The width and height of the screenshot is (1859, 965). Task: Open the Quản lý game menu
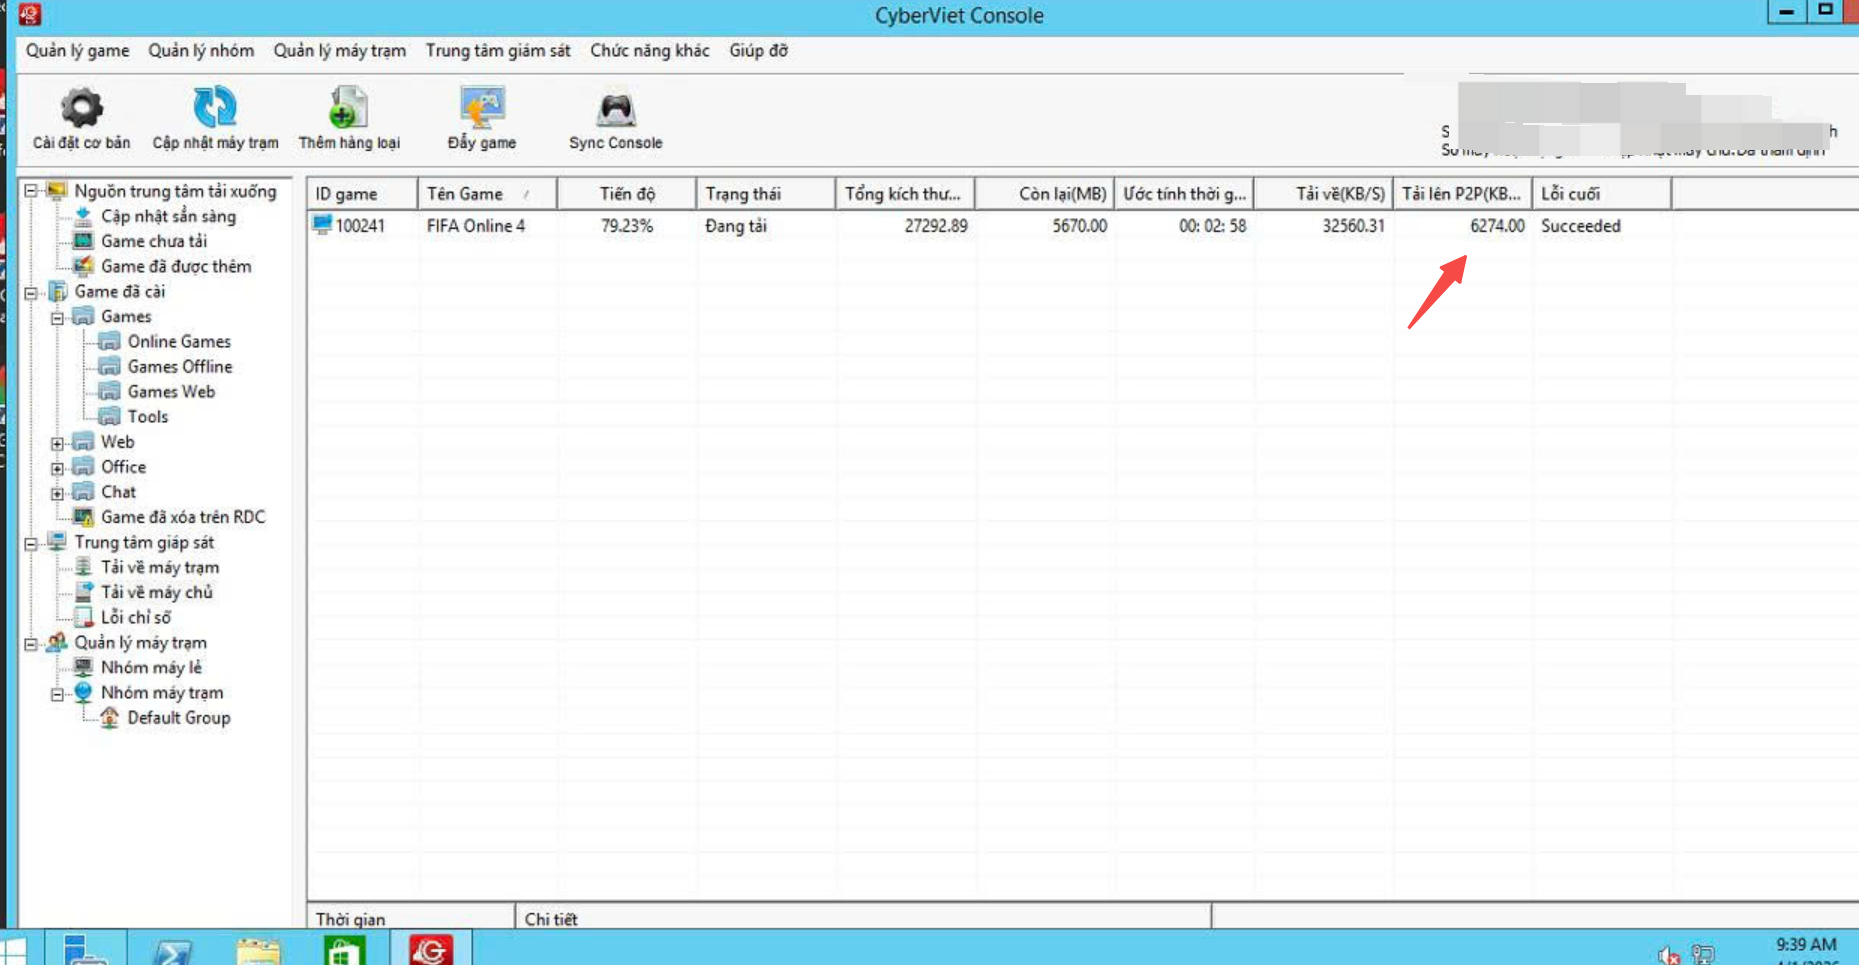tap(77, 51)
